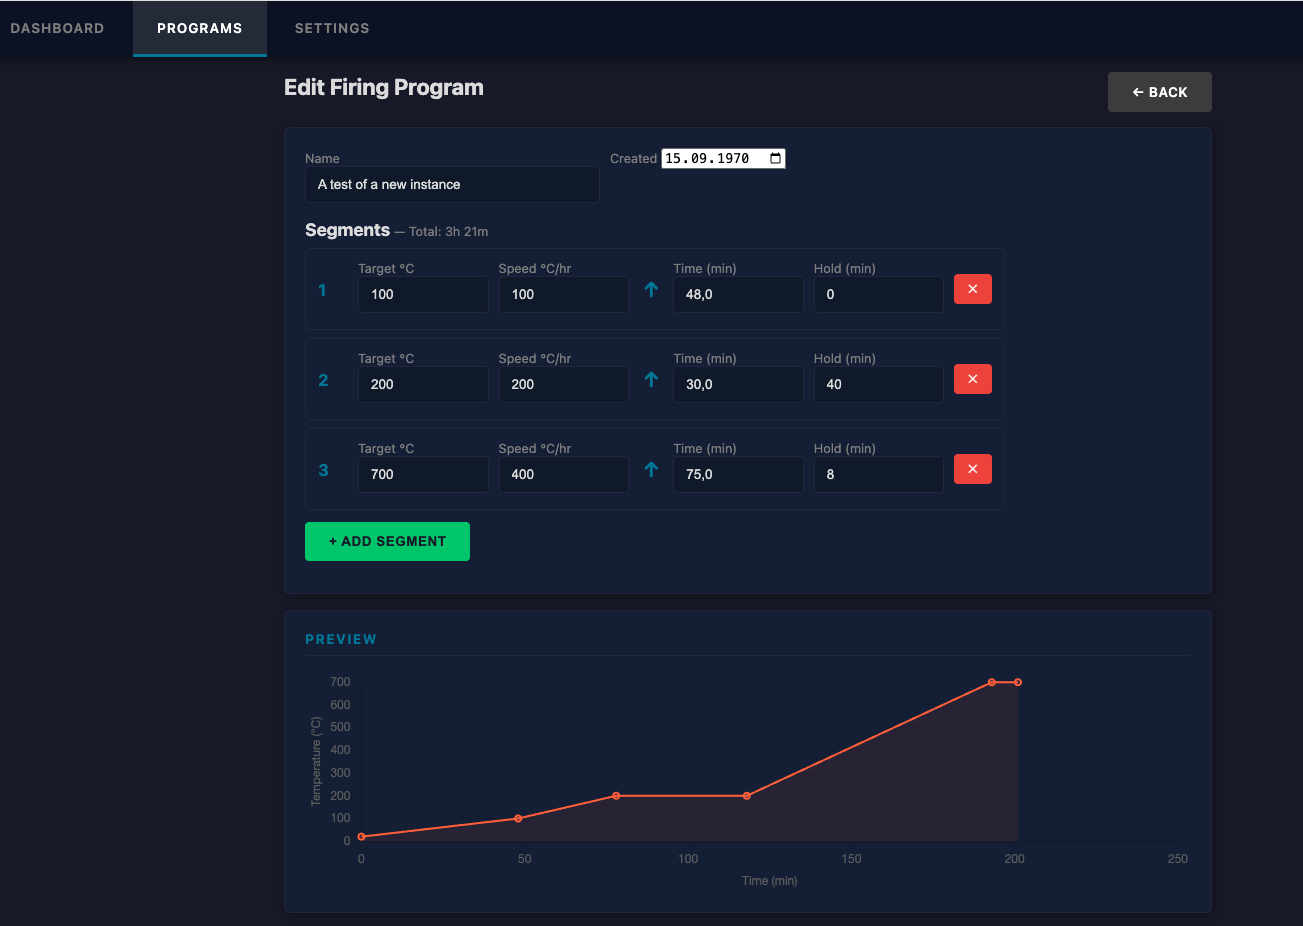Image resolution: width=1303 pixels, height=926 pixels.
Task: Click the Created date field 15.09.1970
Action: click(x=722, y=158)
